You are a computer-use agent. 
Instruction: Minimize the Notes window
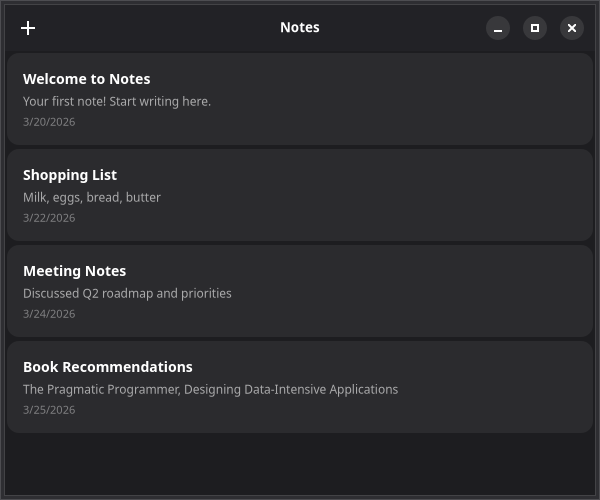pyautogui.click(x=498, y=28)
